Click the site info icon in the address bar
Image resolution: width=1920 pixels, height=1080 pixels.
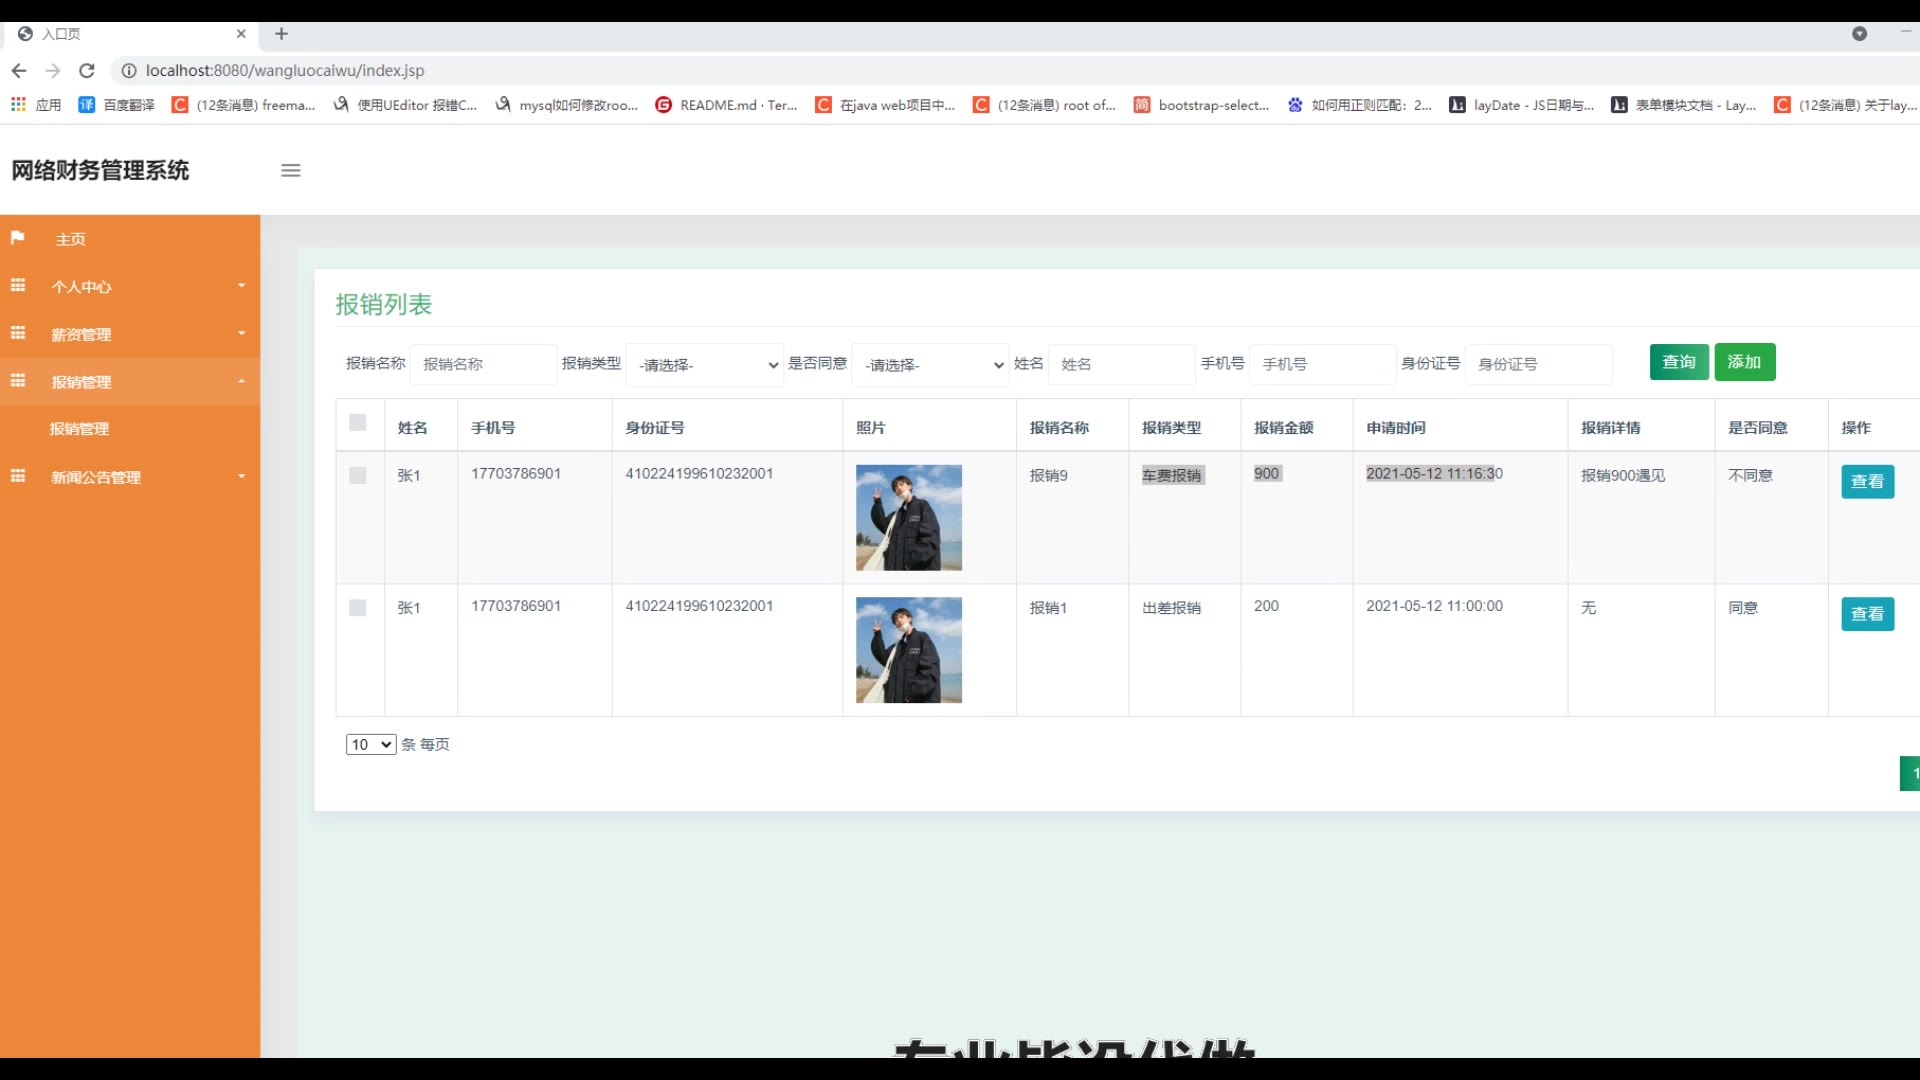129,71
